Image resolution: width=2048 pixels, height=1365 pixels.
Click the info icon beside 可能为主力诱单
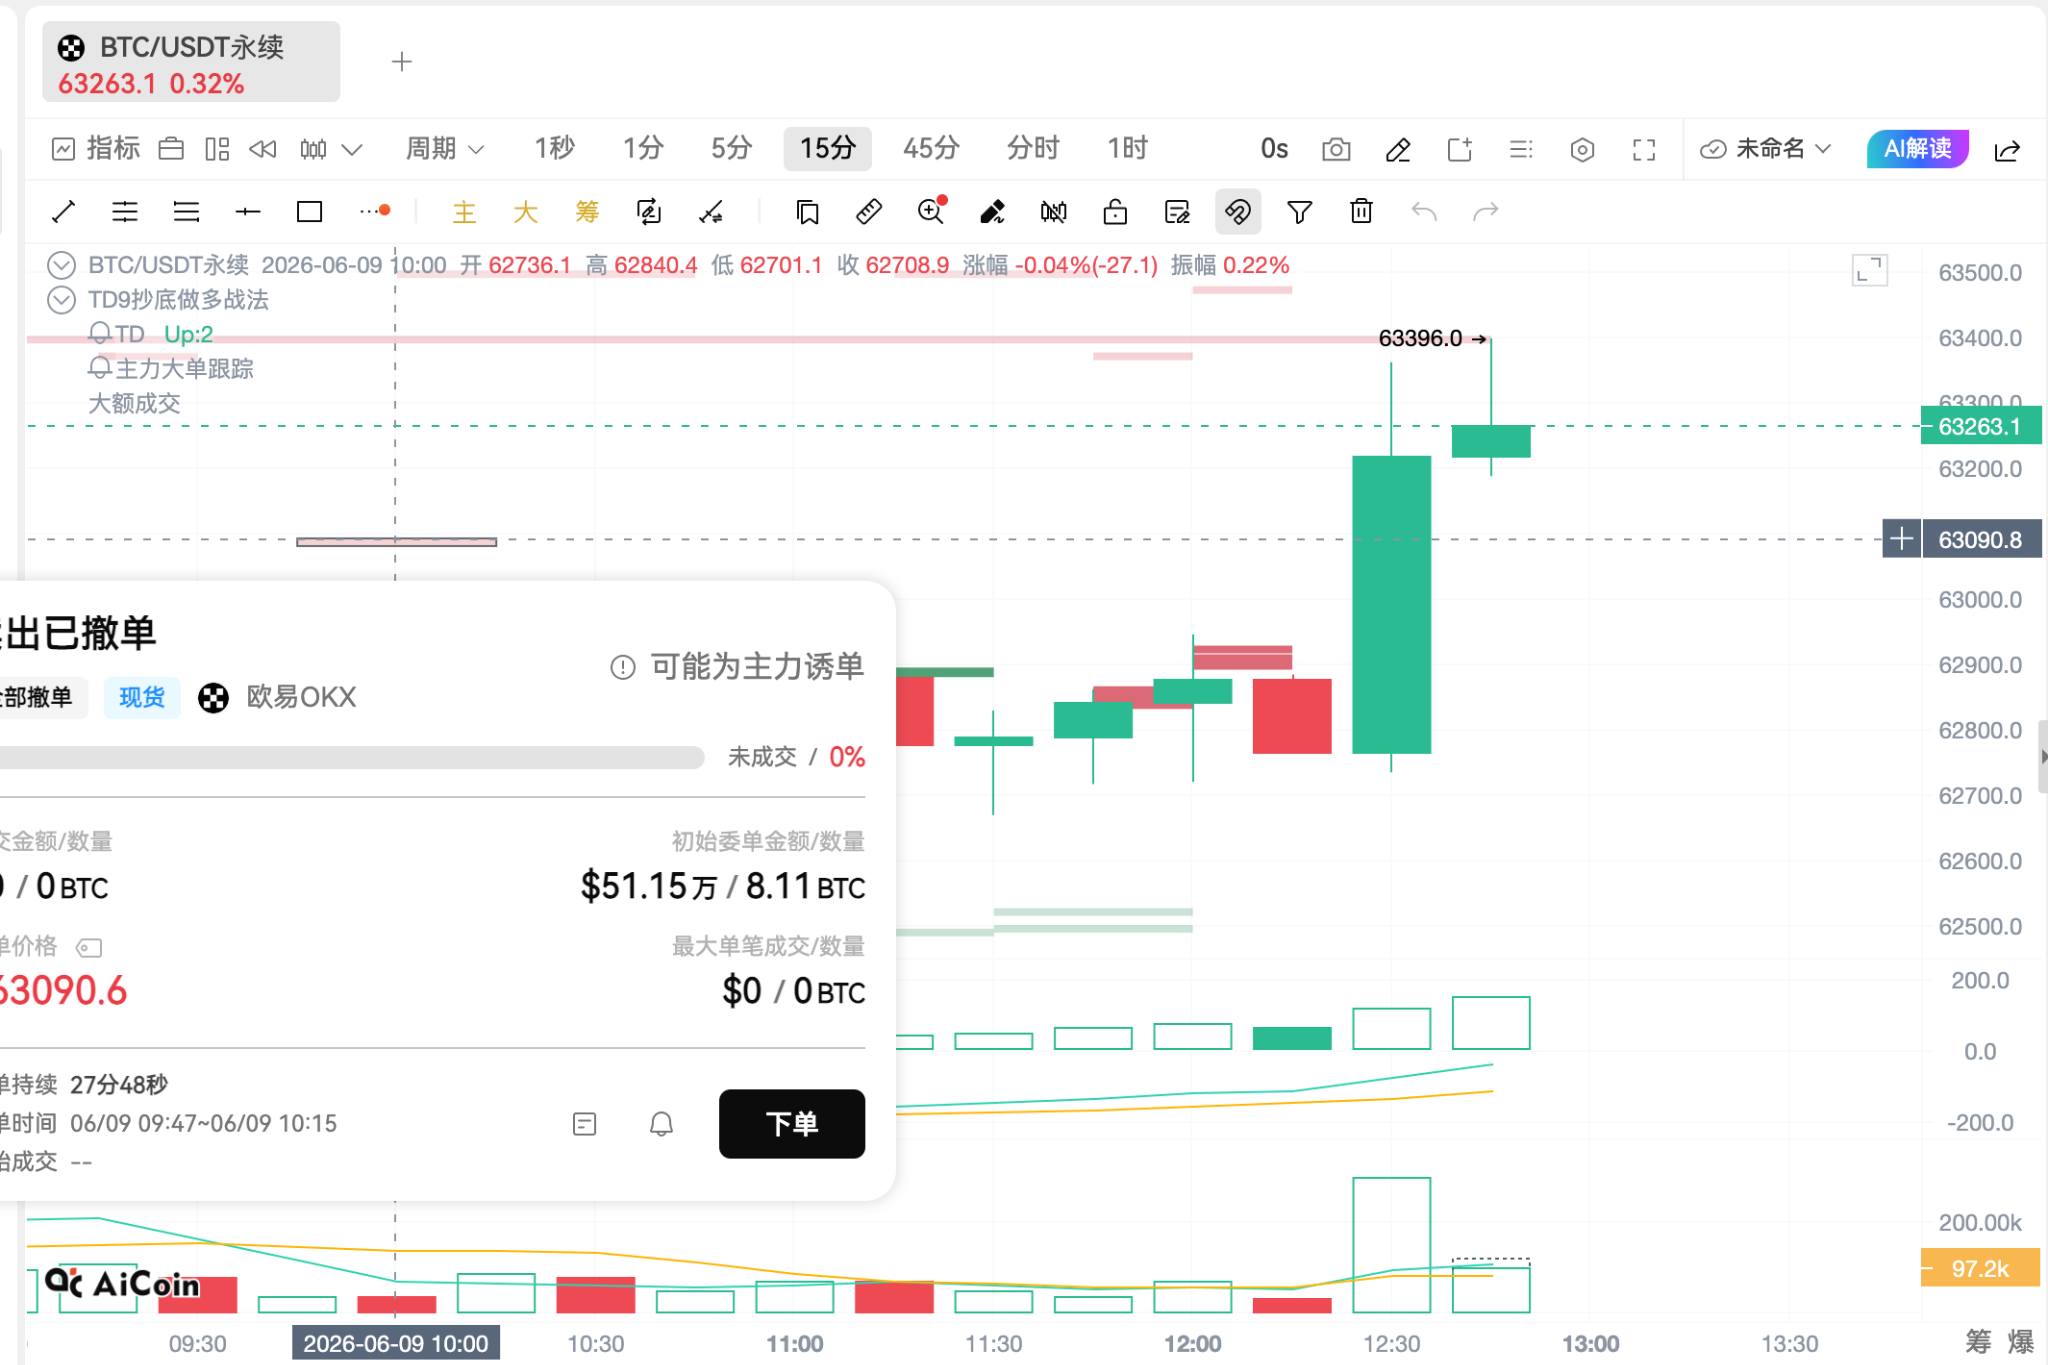[623, 667]
